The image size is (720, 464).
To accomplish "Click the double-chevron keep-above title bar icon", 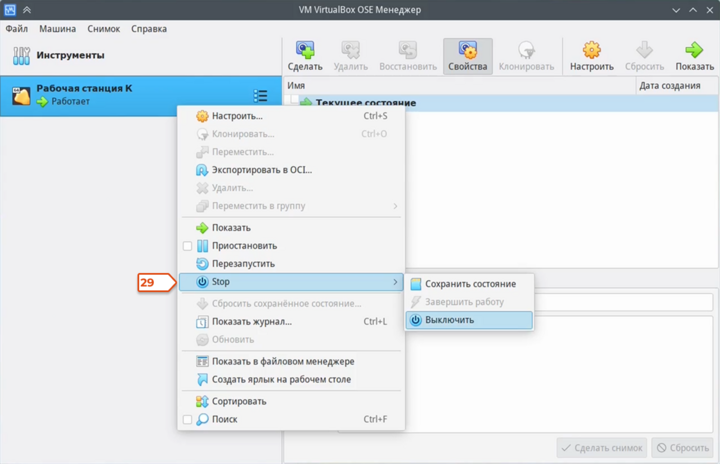I will point(27,10).
